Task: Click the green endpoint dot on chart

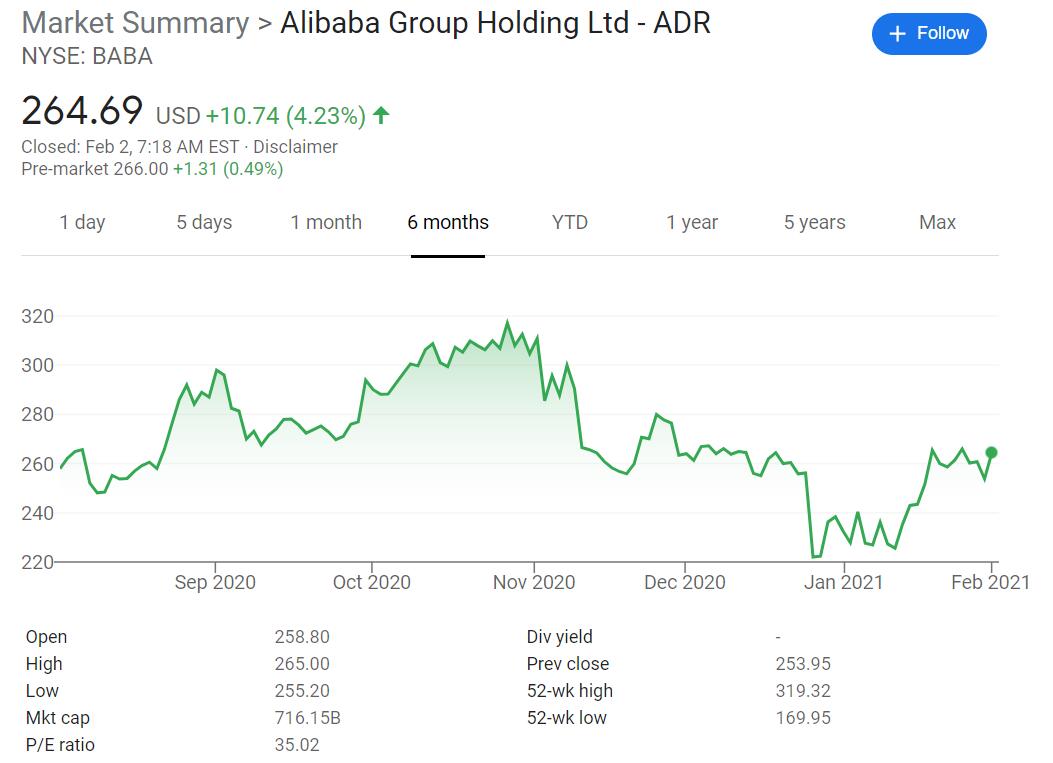Action: click(x=991, y=453)
